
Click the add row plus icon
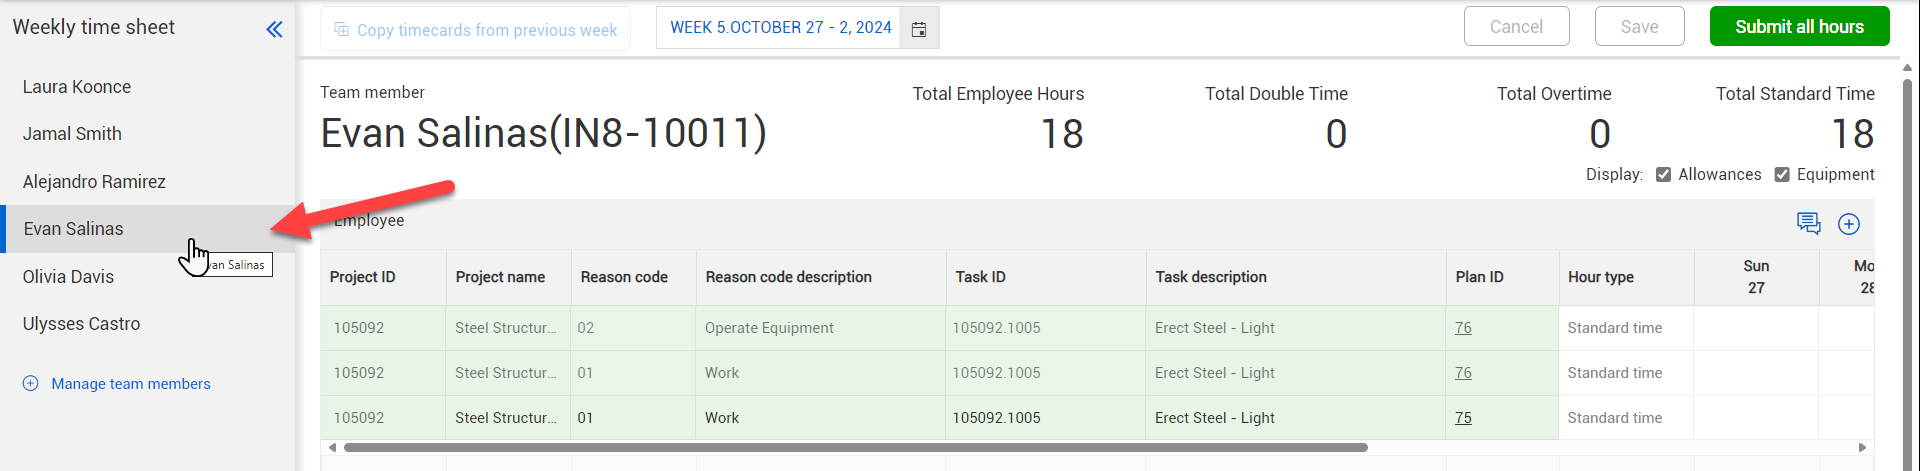(x=1849, y=224)
